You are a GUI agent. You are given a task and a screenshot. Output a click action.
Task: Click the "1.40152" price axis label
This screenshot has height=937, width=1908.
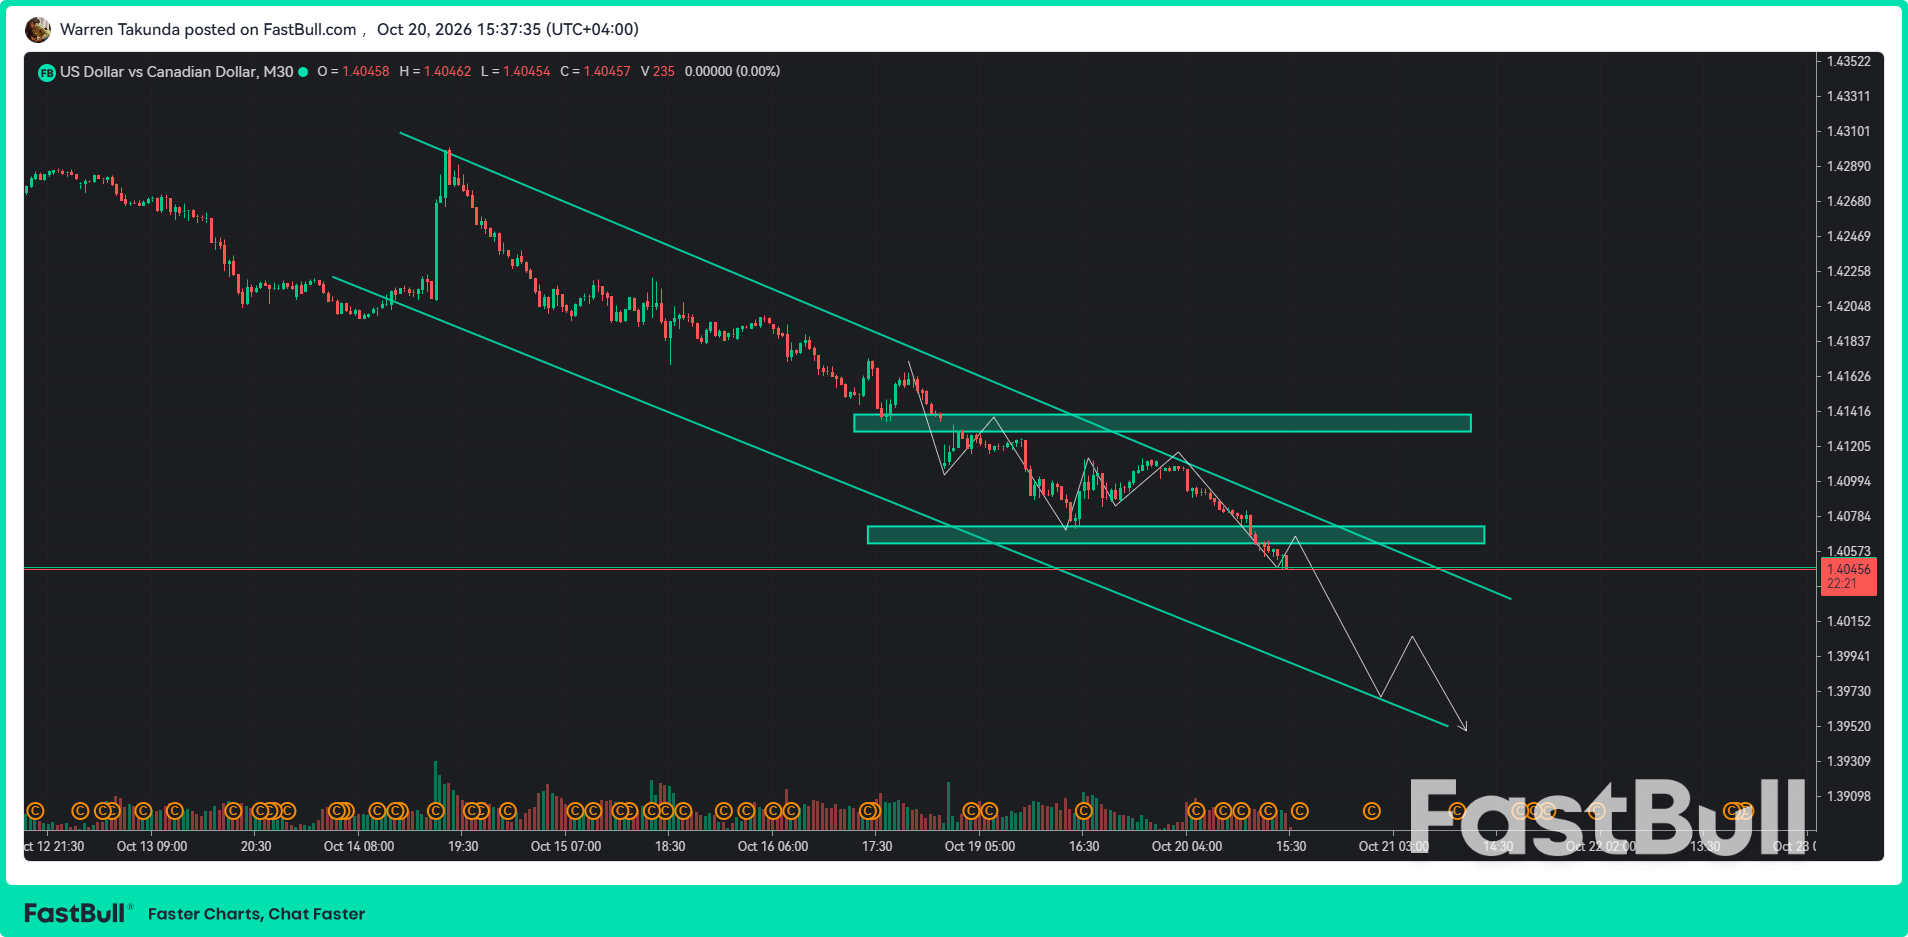1848,622
